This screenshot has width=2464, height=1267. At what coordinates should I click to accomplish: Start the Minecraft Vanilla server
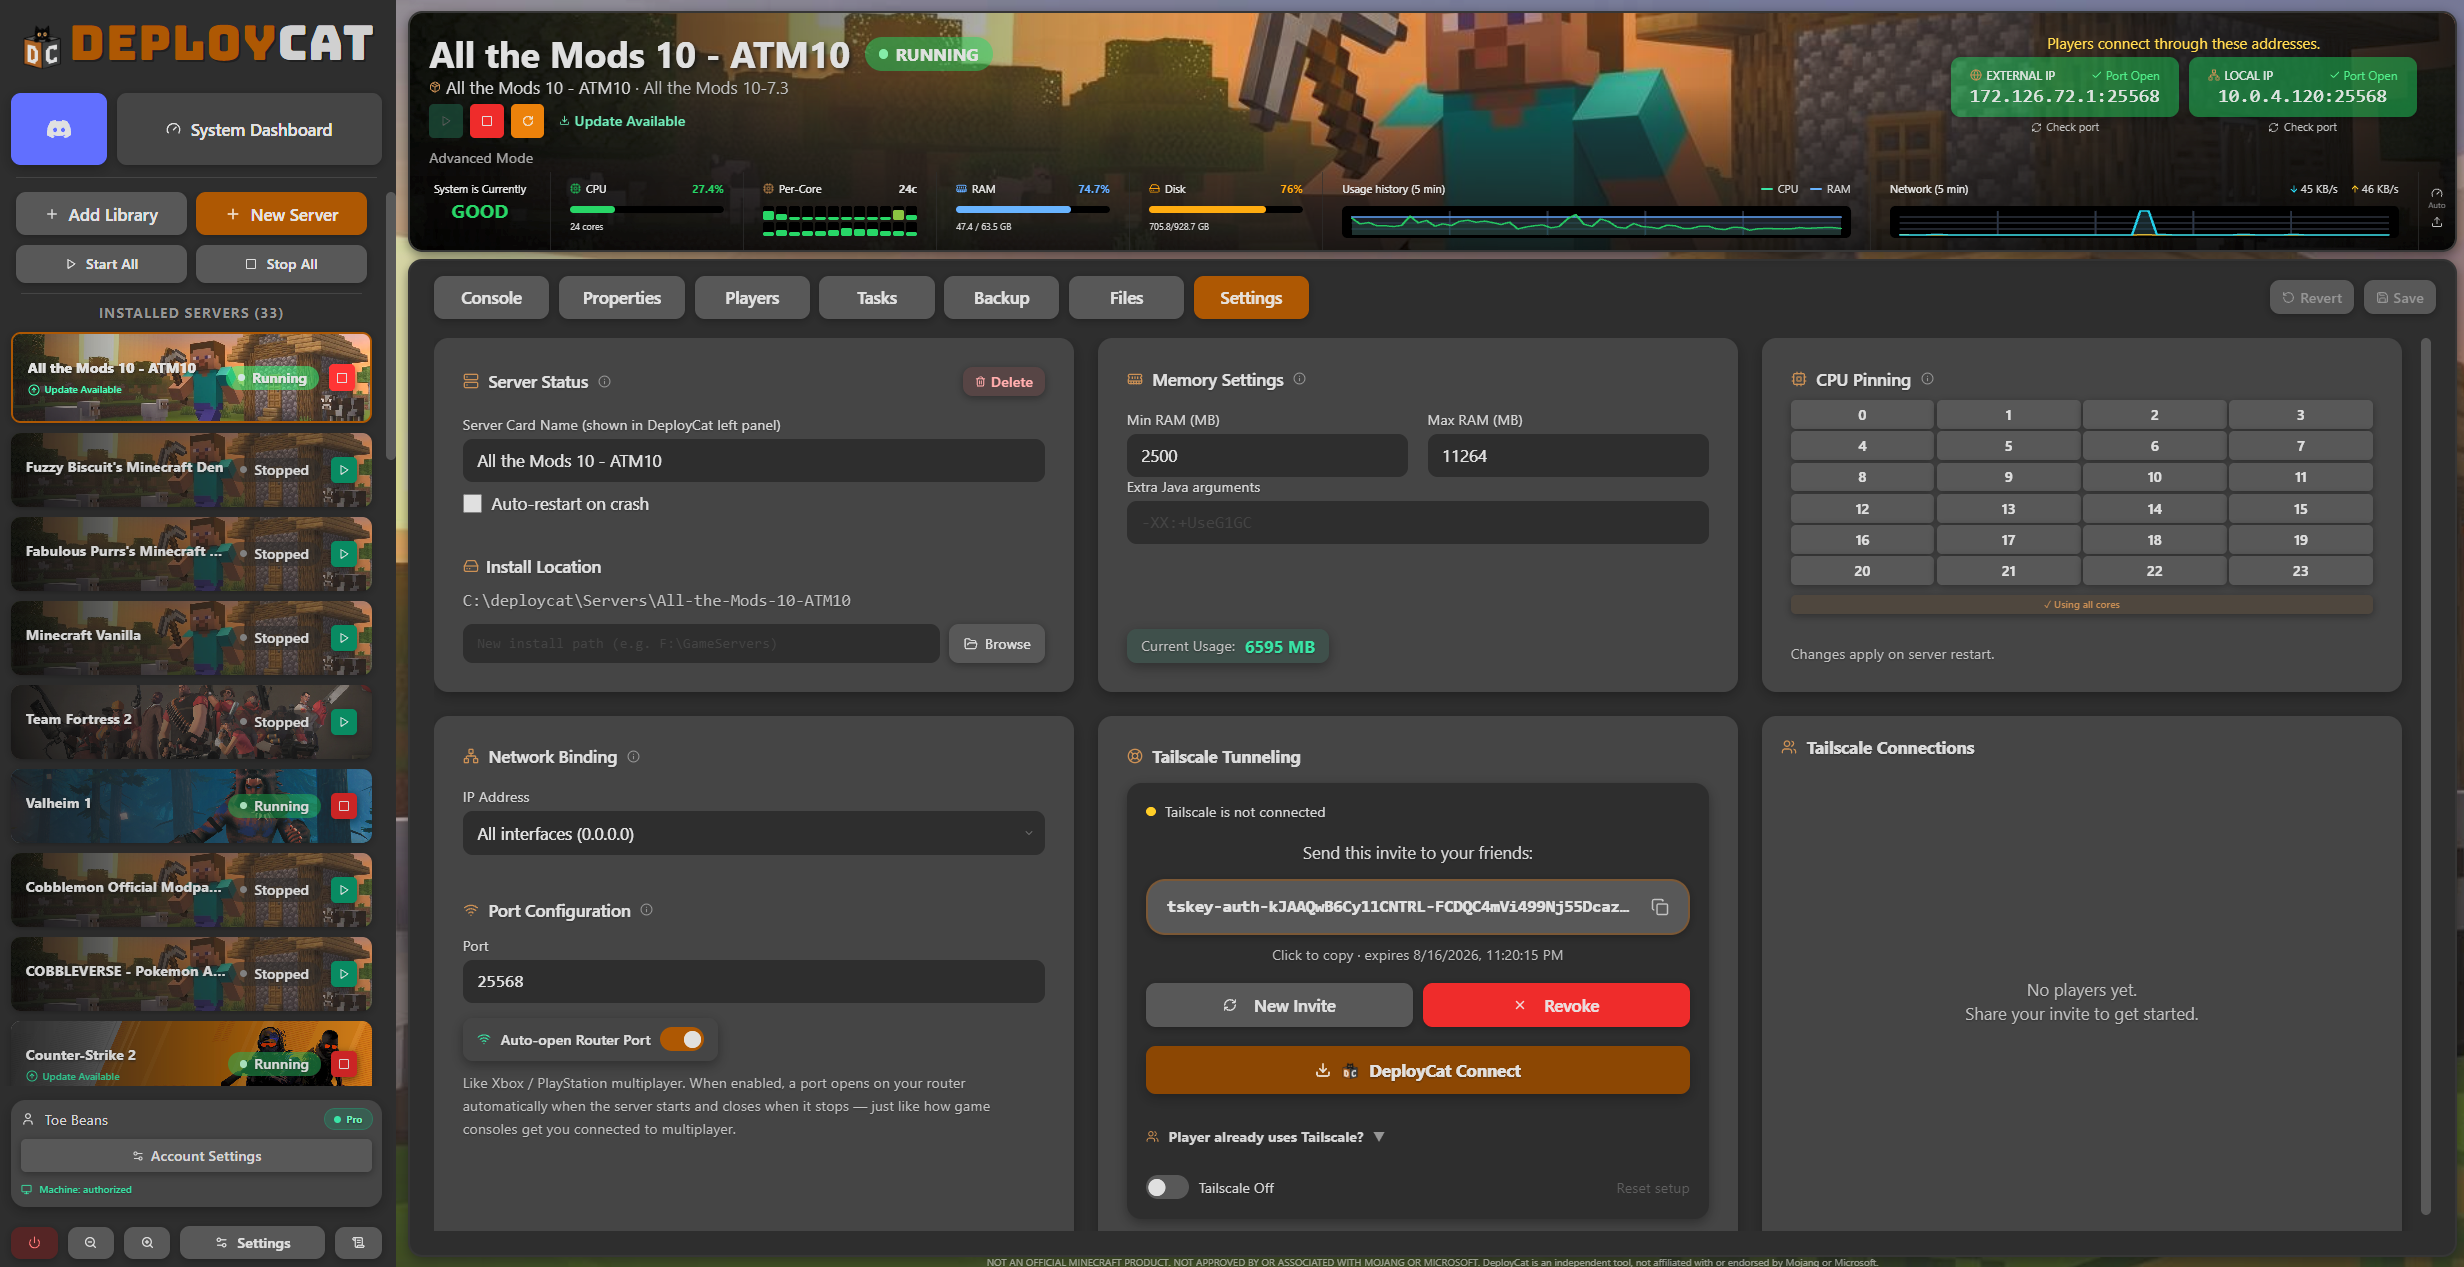pos(344,637)
